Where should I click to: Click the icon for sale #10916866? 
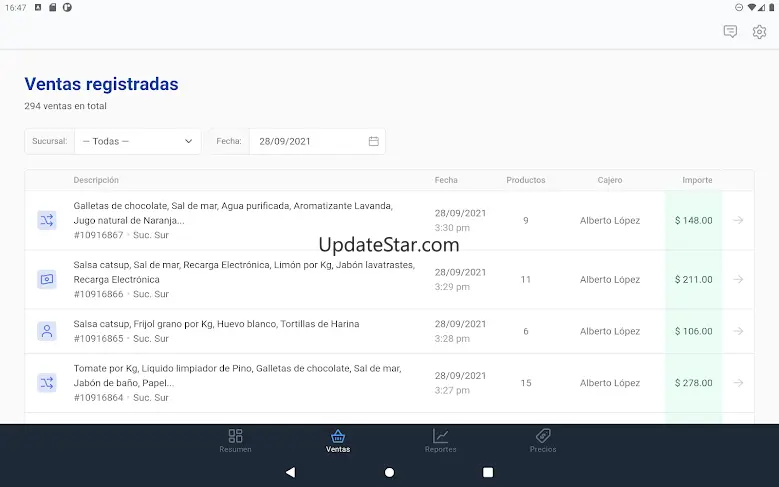[47, 279]
